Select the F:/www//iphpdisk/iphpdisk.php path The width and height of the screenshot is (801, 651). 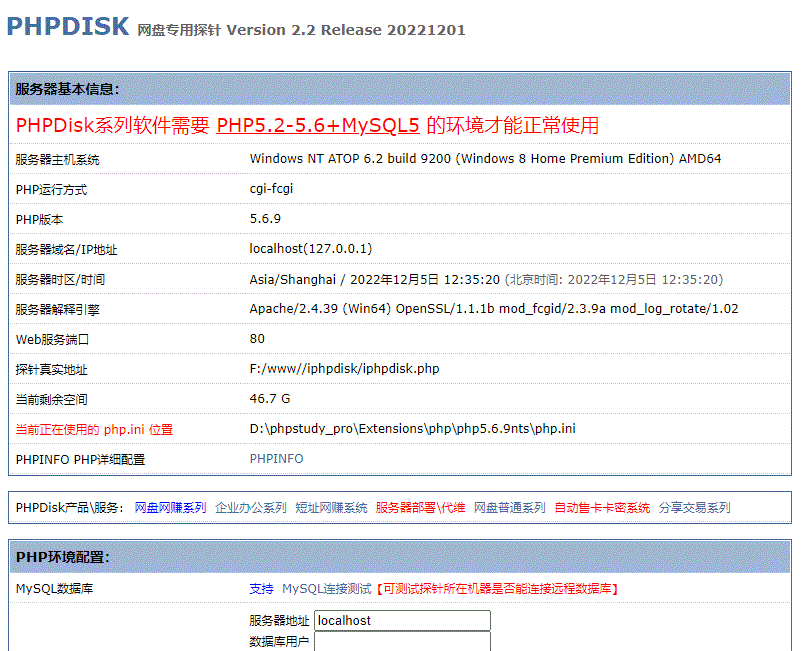pyautogui.click(x=344, y=369)
